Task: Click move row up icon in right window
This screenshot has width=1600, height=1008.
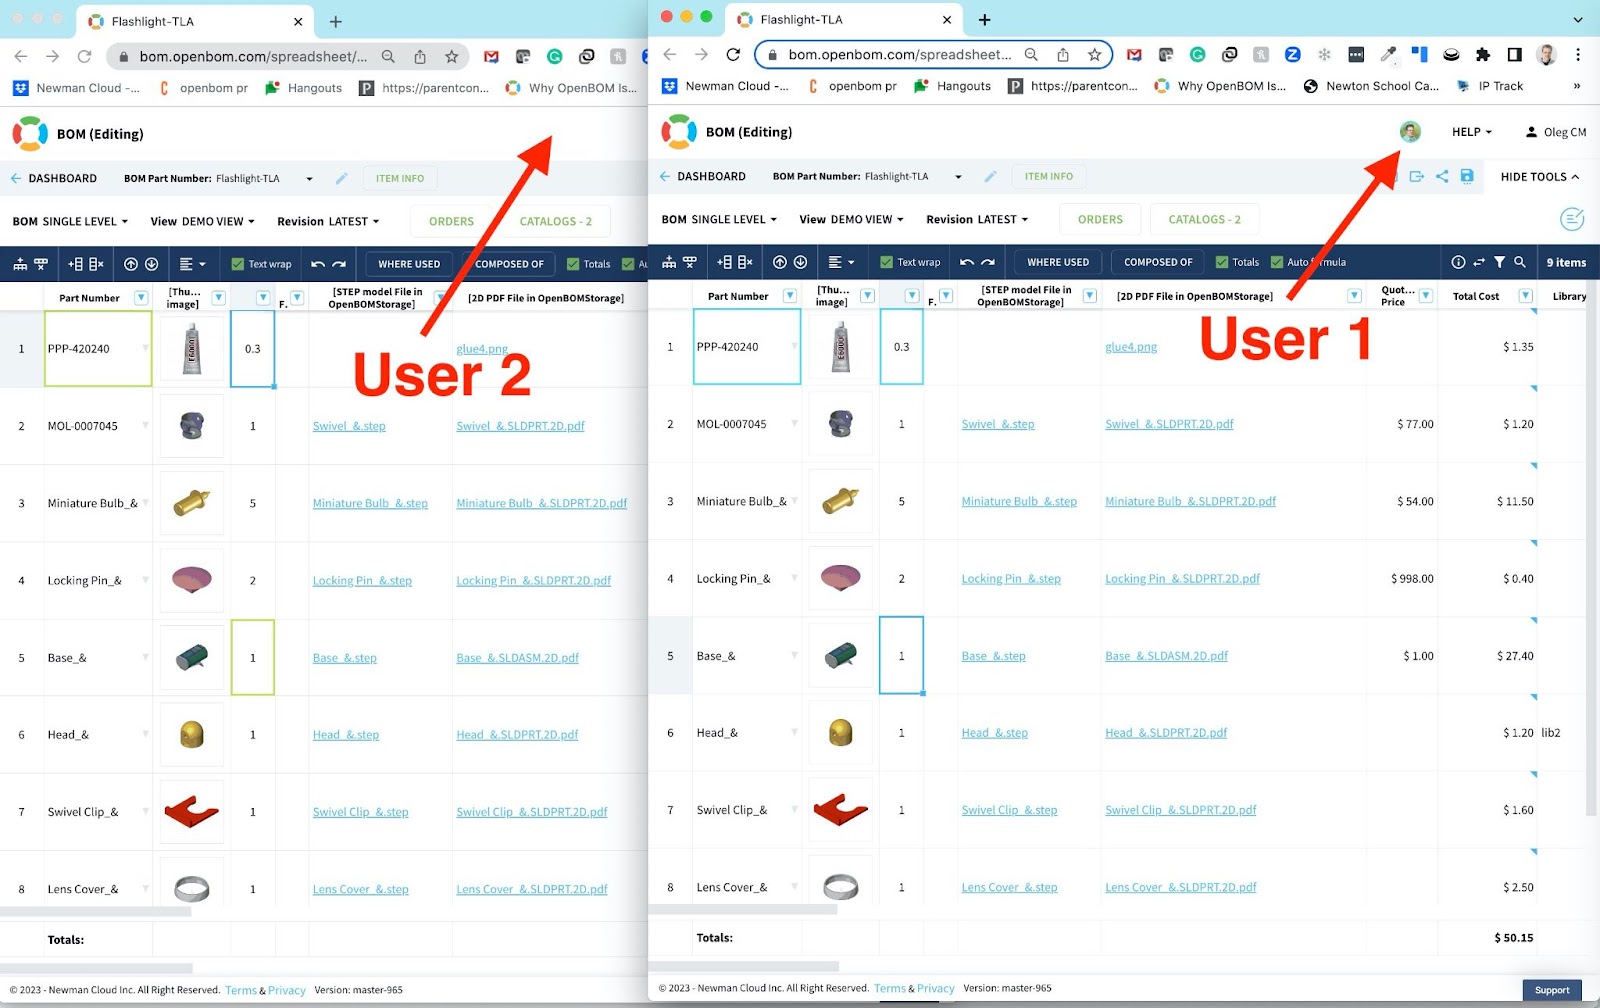Action: pyautogui.click(x=780, y=262)
